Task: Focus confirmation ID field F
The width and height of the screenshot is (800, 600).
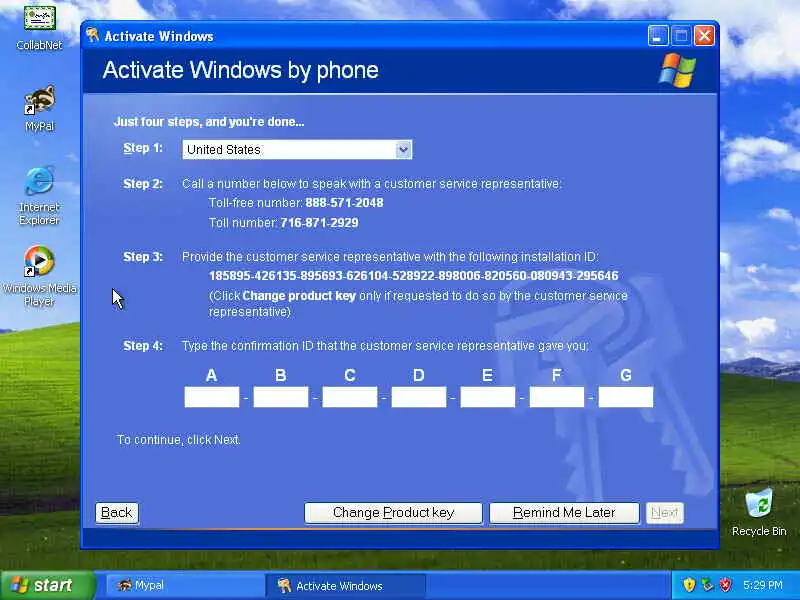Action: (557, 397)
